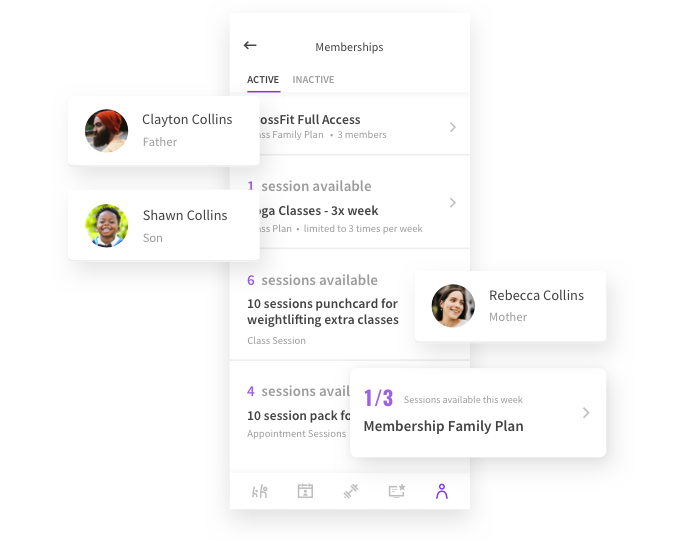Image resolution: width=700 pixels, height=542 pixels.
Task: Expand CrossFit Full Access chevron
Action: pyautogui.click(x=453, y=127)
